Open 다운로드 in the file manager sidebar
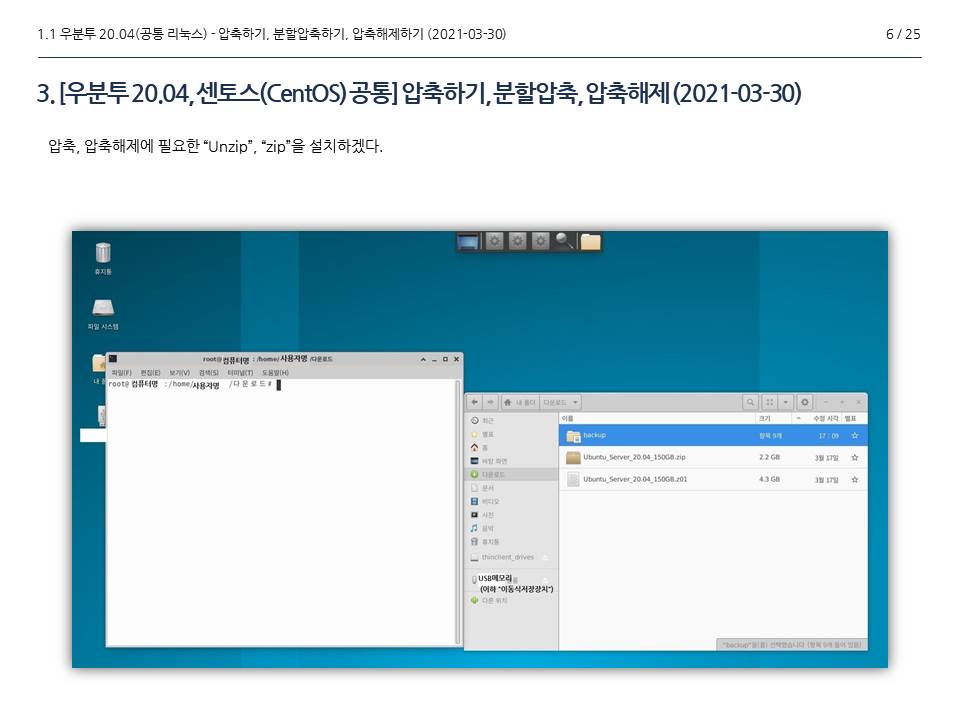The width and height of the screenshot is (960, 720). (x=511, y=474)
